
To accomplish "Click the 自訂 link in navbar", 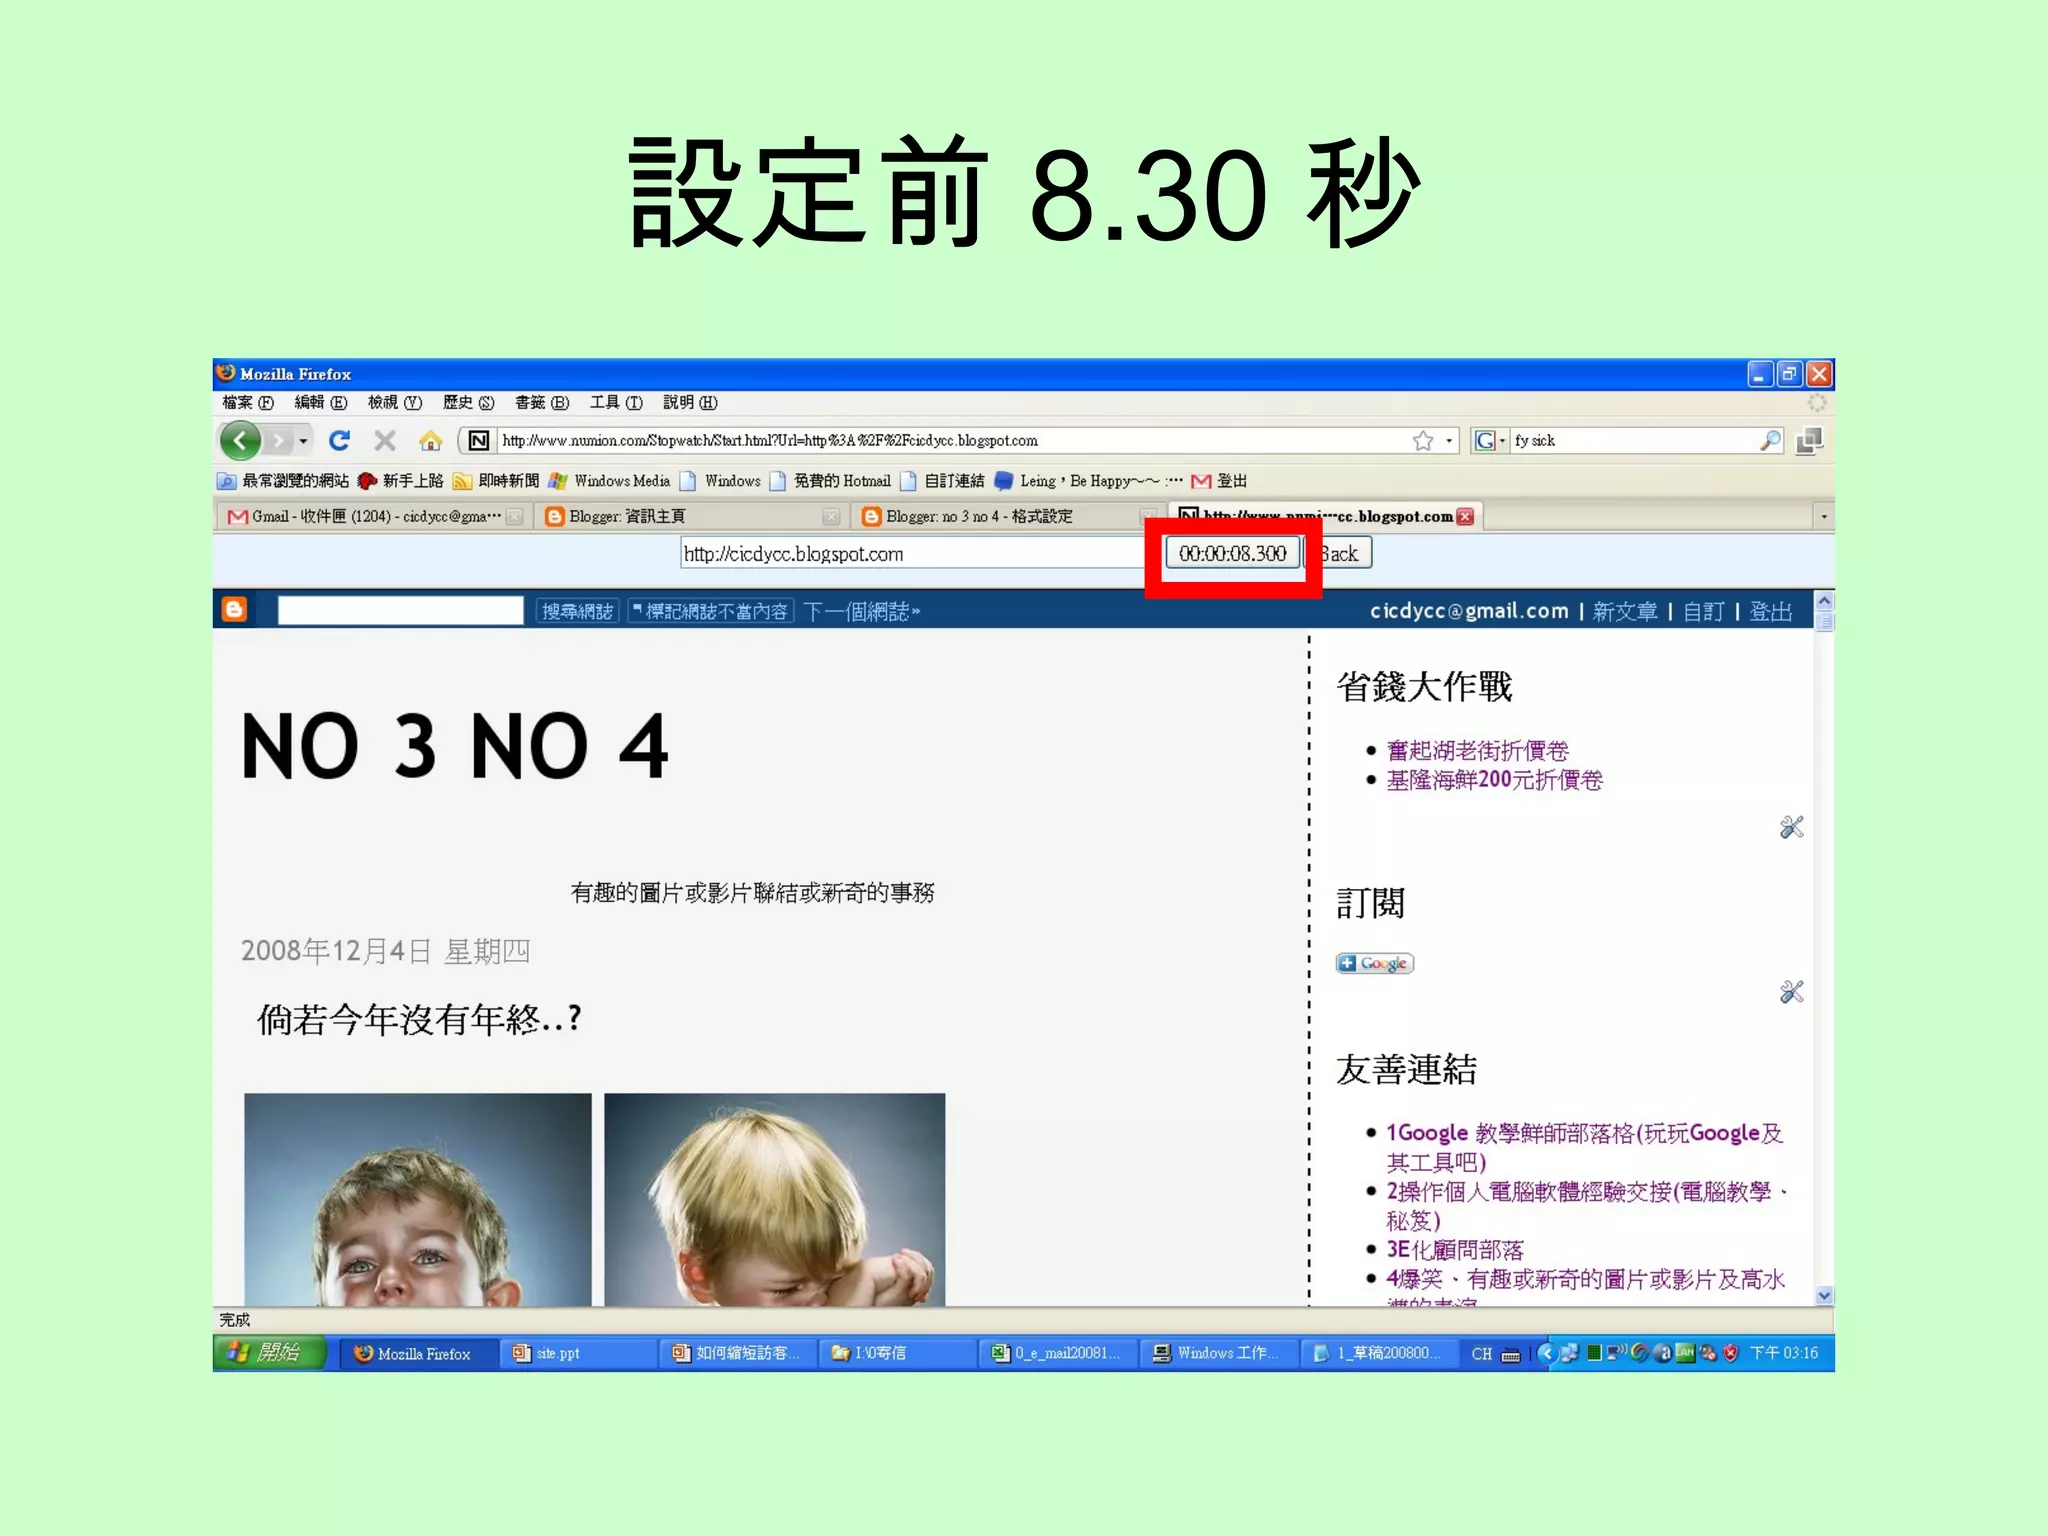I will click(1703, 611).
